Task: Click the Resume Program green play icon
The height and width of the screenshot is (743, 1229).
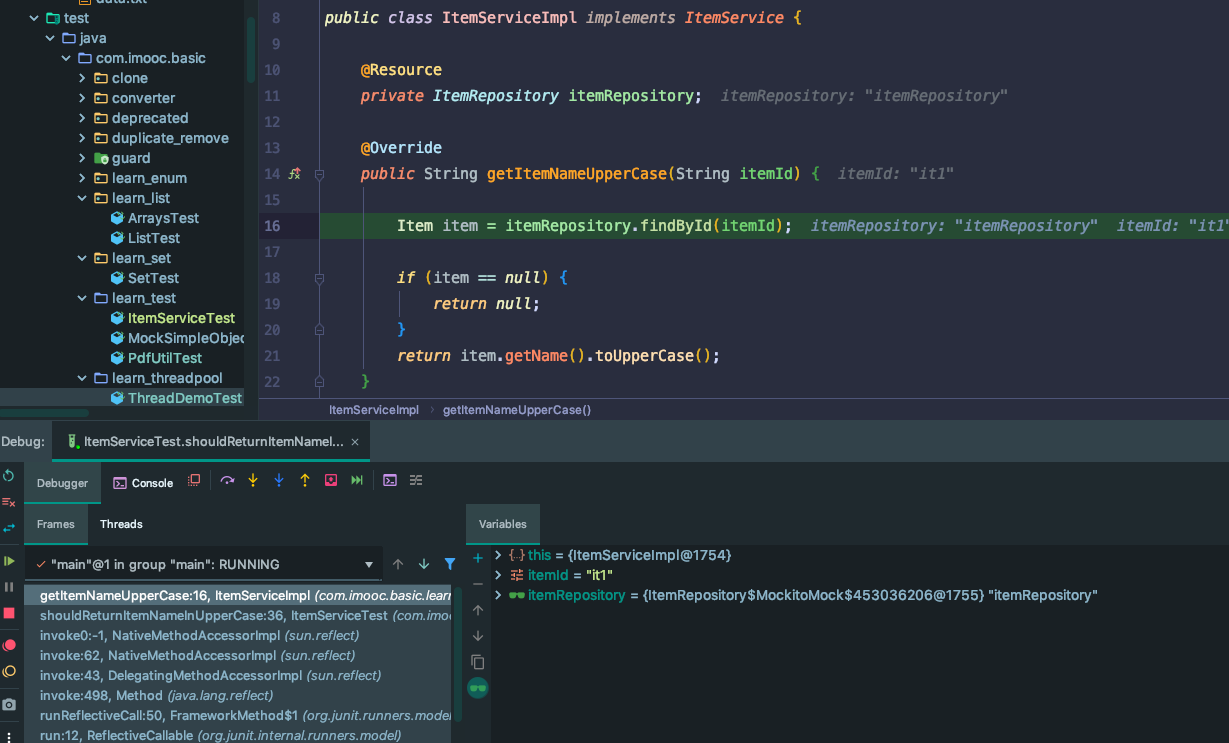Action: pyautogui.click(x=9, y=561)
